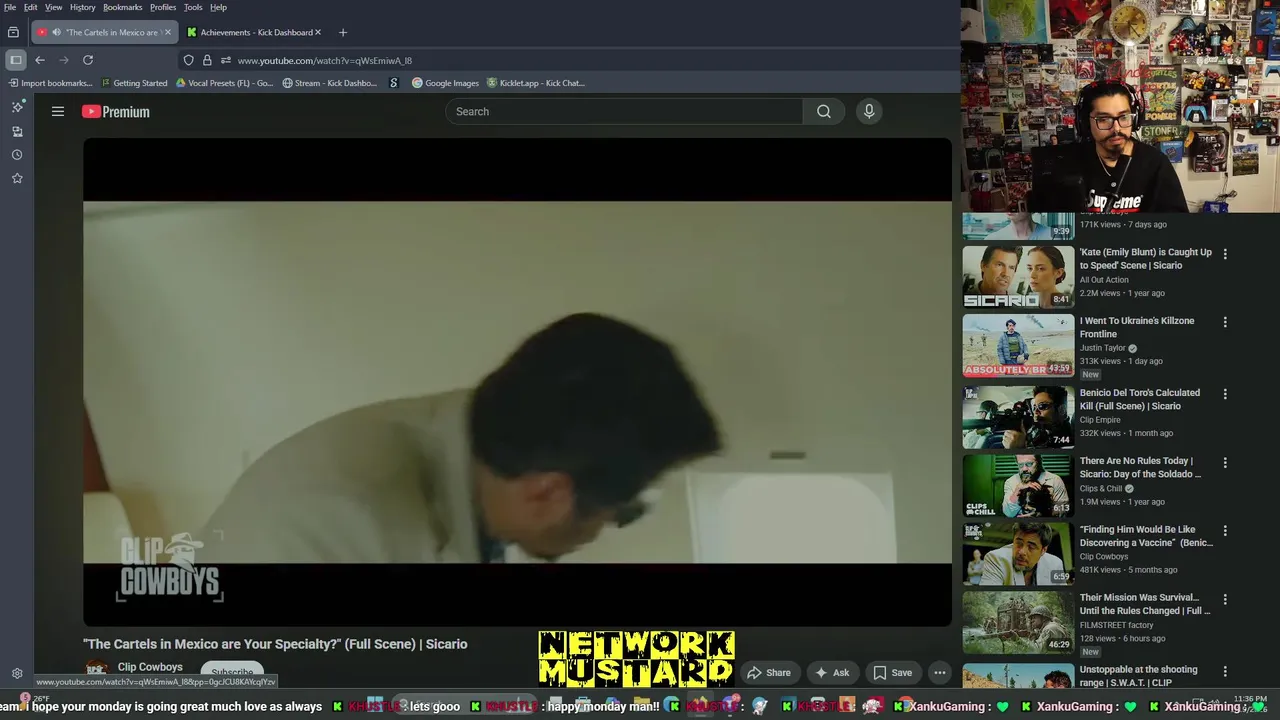Open Benicio Del Toro 7:44 thumbnail

1018,417
